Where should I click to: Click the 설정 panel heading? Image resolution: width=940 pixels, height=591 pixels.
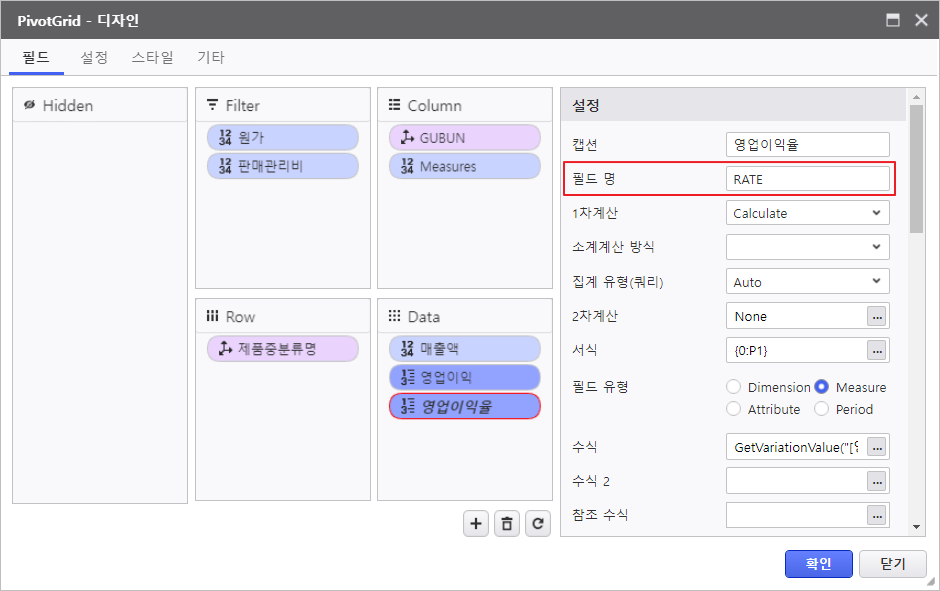586,105
